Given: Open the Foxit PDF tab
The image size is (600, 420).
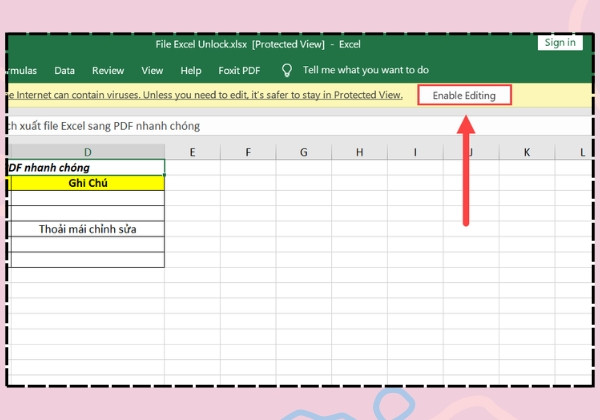Looking at the screenshot, I should [x=239, y=70].
